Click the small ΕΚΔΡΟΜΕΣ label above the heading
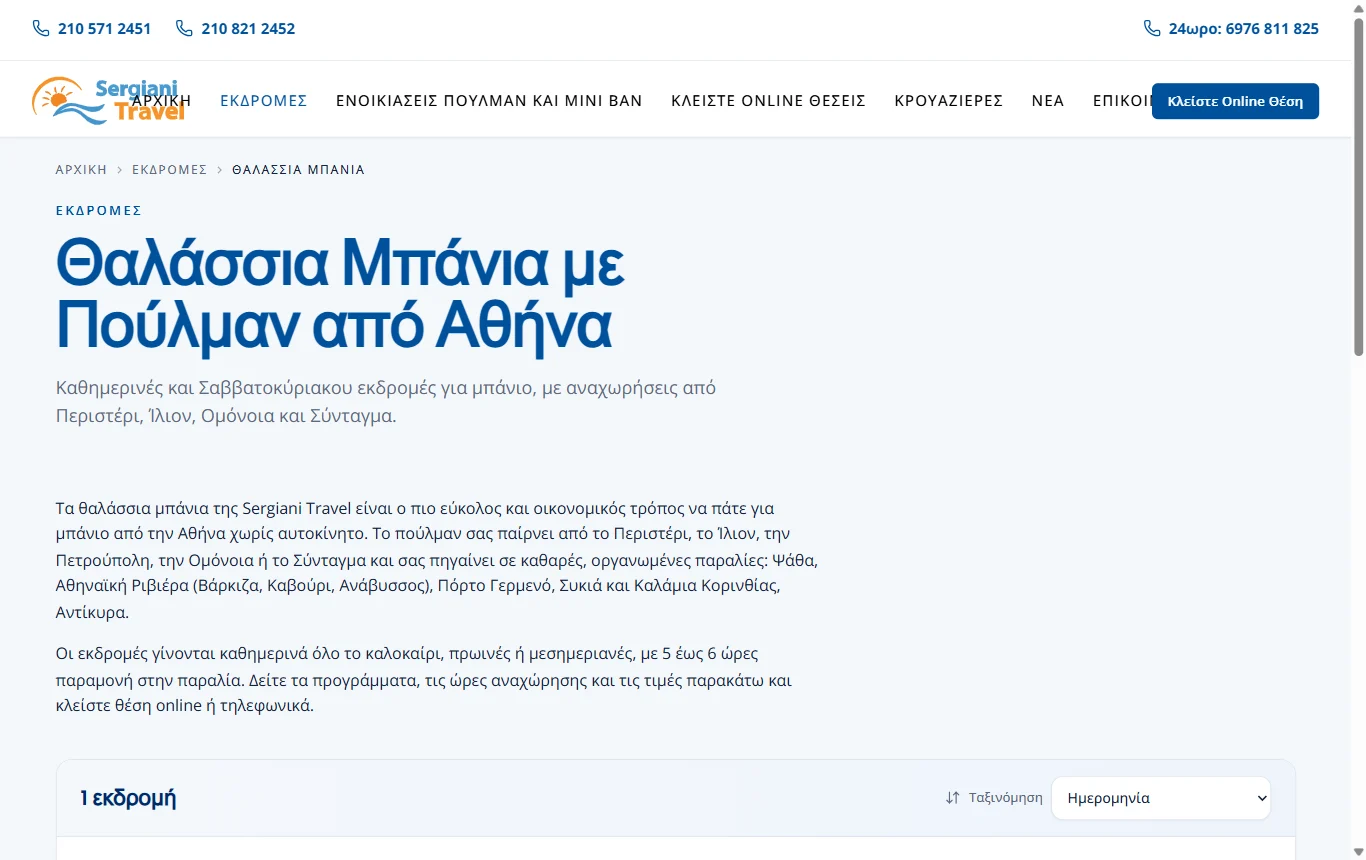This screenshot has width=1366, height=860. pyautogui.click(x=99, y=211)
